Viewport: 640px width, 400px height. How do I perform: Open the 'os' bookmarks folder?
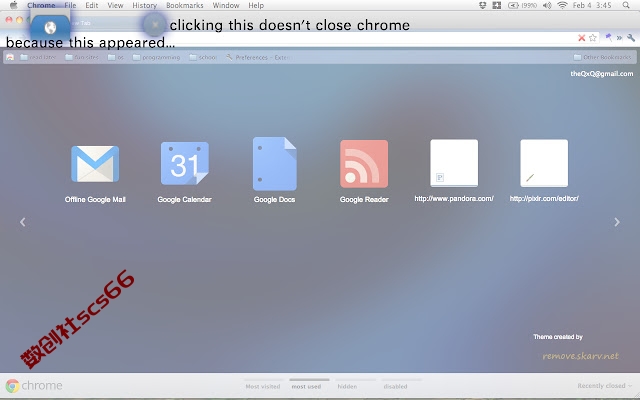(x=116, y=57)
